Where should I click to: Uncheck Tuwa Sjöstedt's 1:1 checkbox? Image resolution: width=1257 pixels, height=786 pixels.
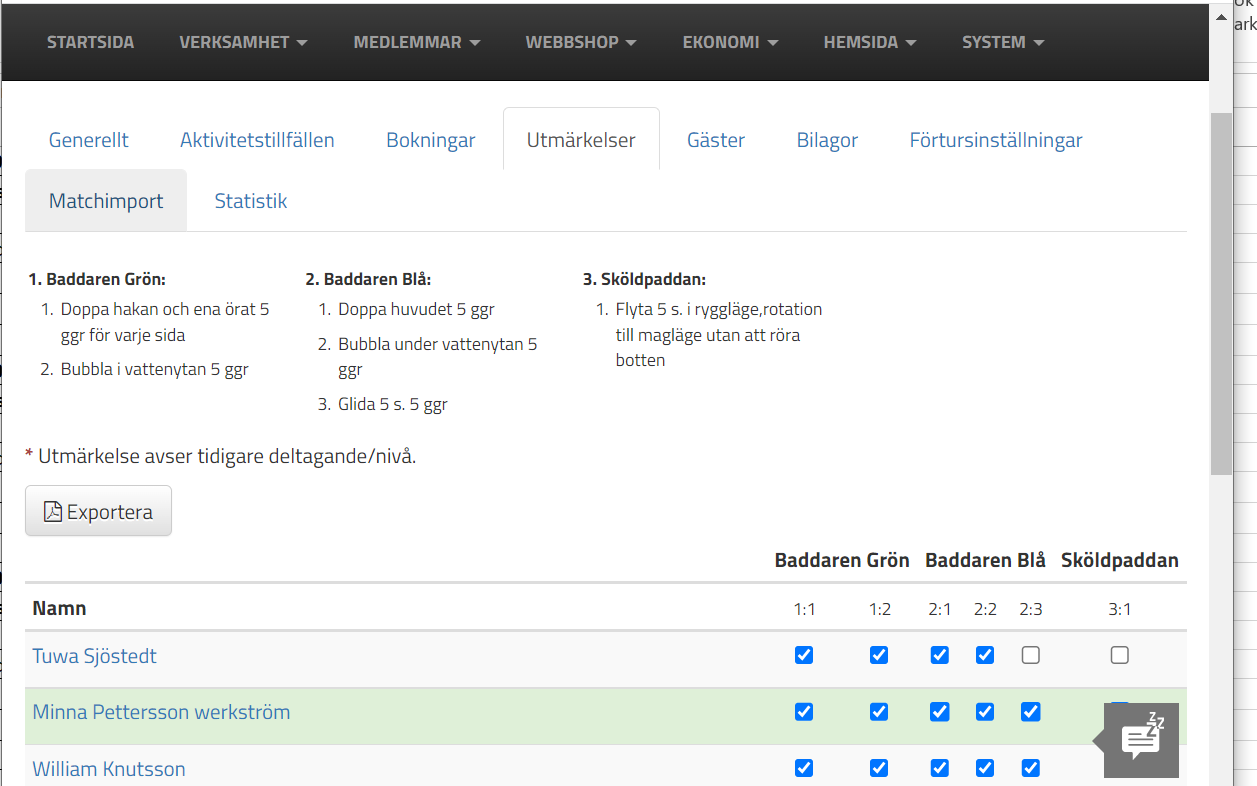pyautogui.click(x=804, y=655)
